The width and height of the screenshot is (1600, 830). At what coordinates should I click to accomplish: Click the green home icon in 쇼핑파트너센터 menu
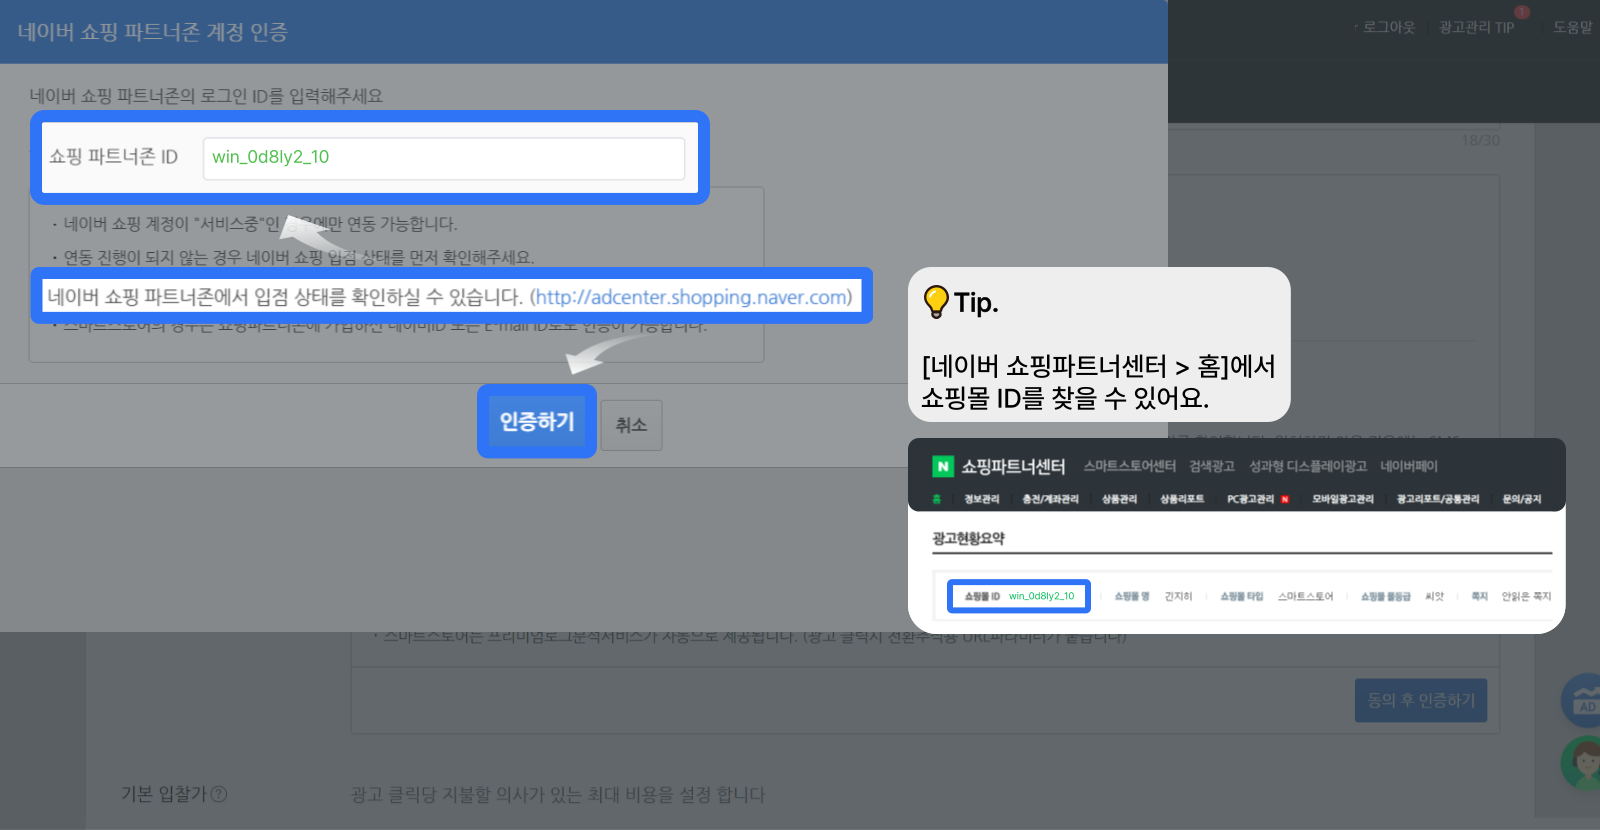pyautogui.click(x=937, y=499)
